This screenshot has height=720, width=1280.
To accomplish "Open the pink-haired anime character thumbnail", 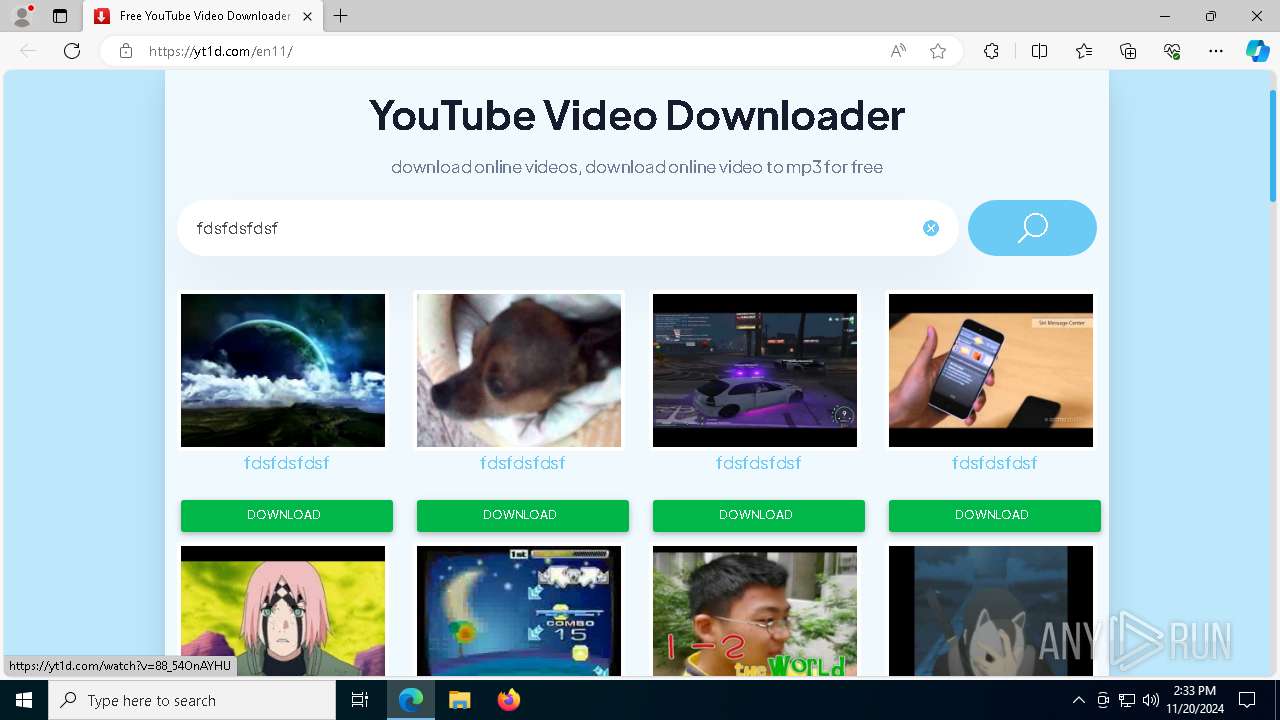I will click(x=283, y=611).
